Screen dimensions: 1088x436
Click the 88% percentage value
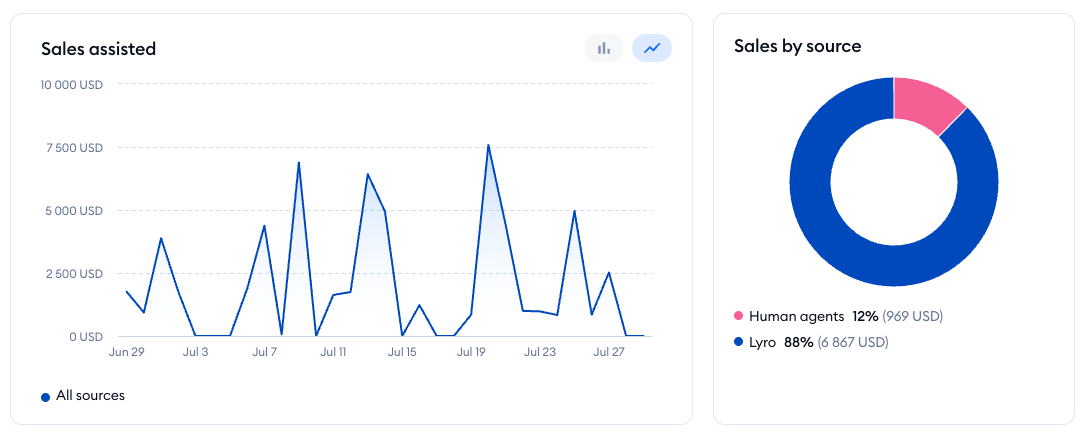click(799, 342)
